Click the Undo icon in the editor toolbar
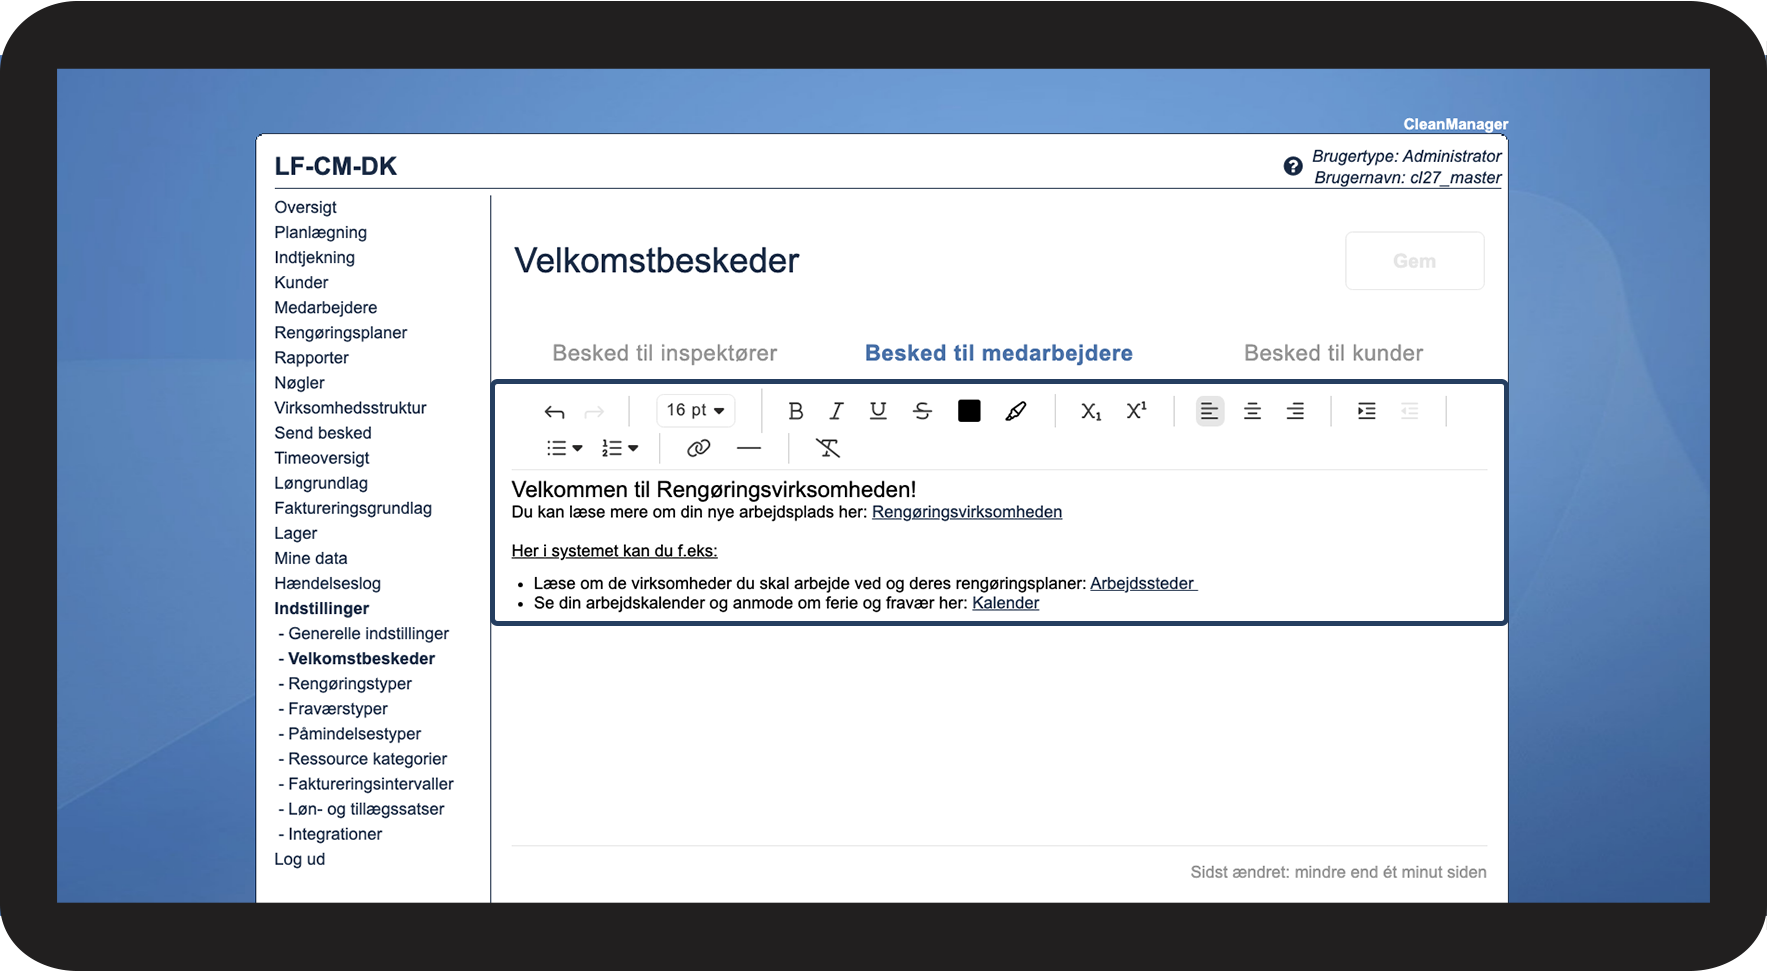The height and width of the screenshot is (971, 1767). [554, 411]
